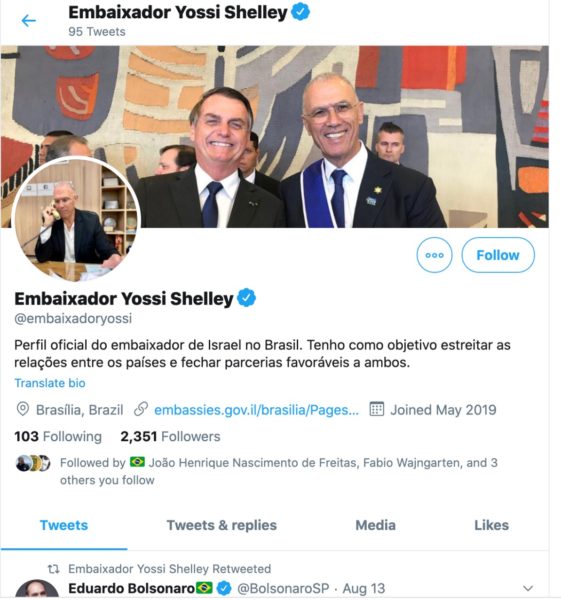Open the embassies.gov.il website link

(256, 410)
